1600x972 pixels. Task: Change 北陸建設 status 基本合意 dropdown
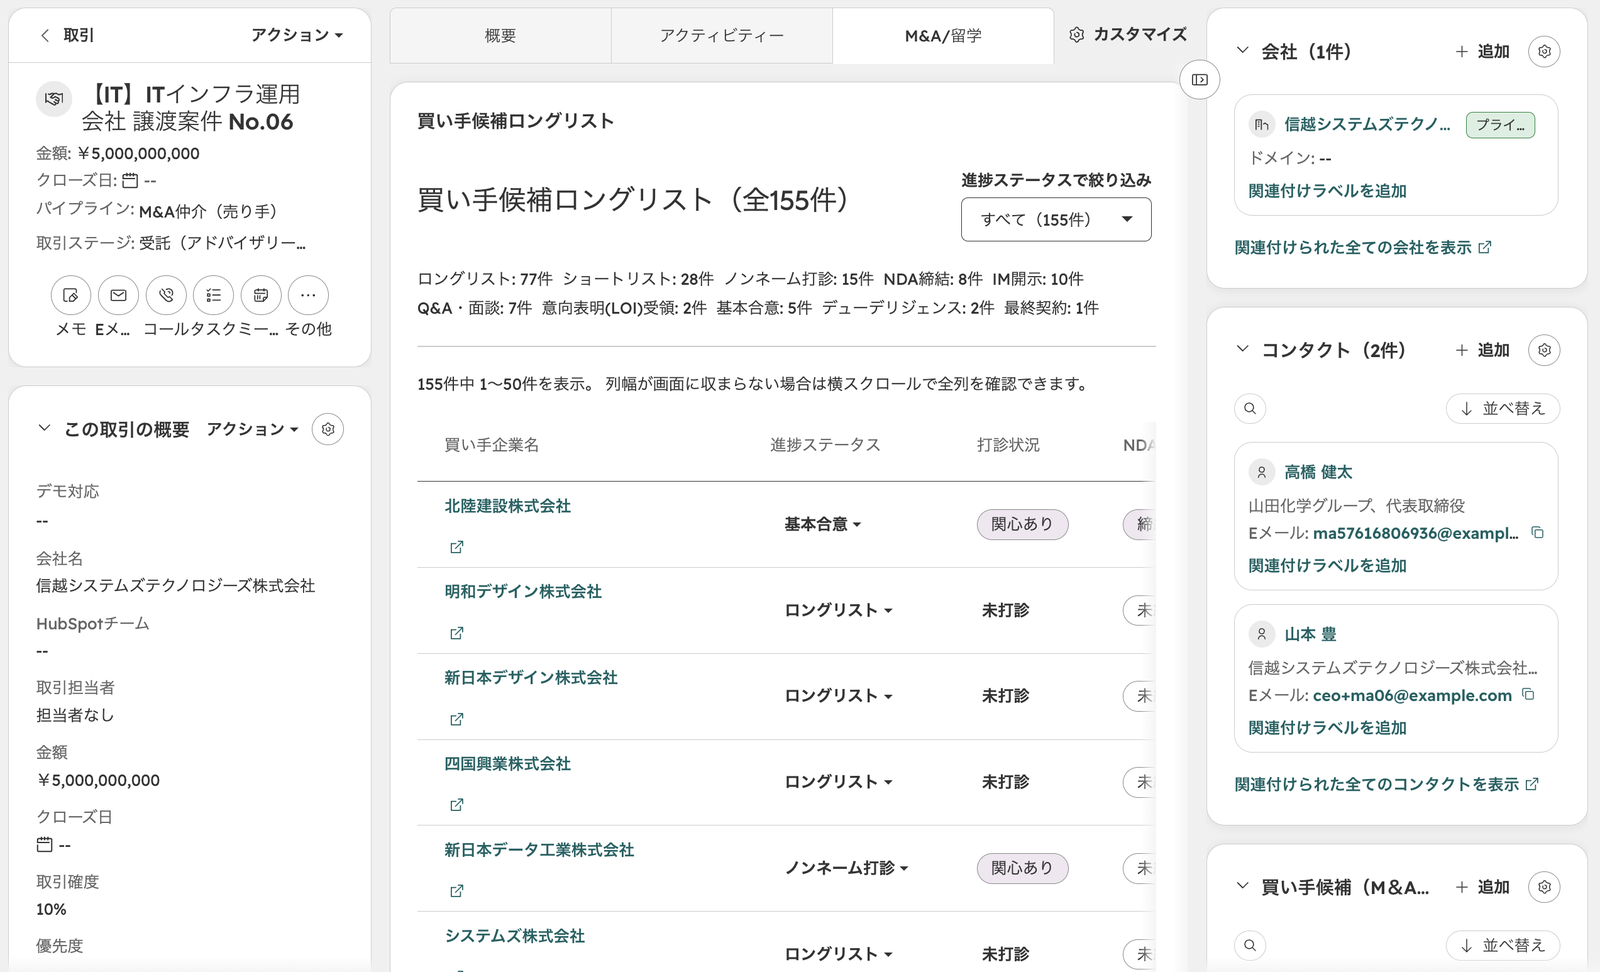pyautogui.click(x=822, y=524)
